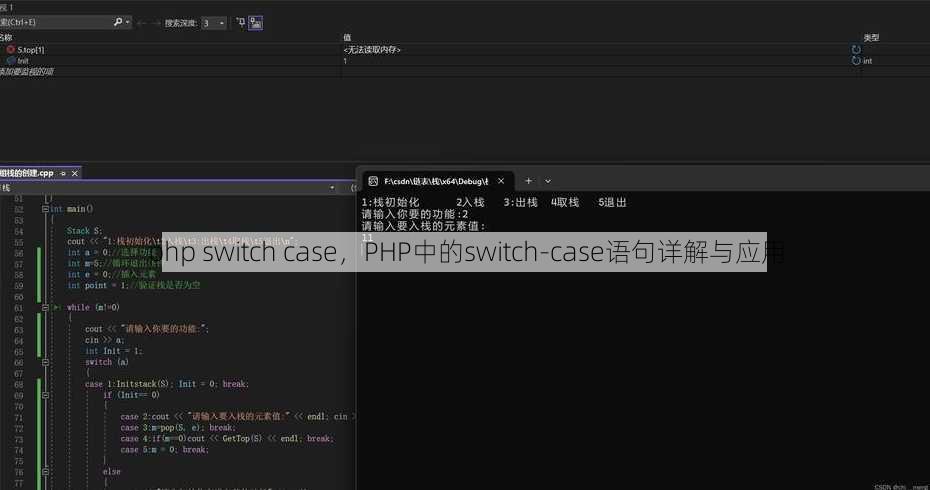Click the search magnifier icon in the watch toolbar

pos(117,22)
